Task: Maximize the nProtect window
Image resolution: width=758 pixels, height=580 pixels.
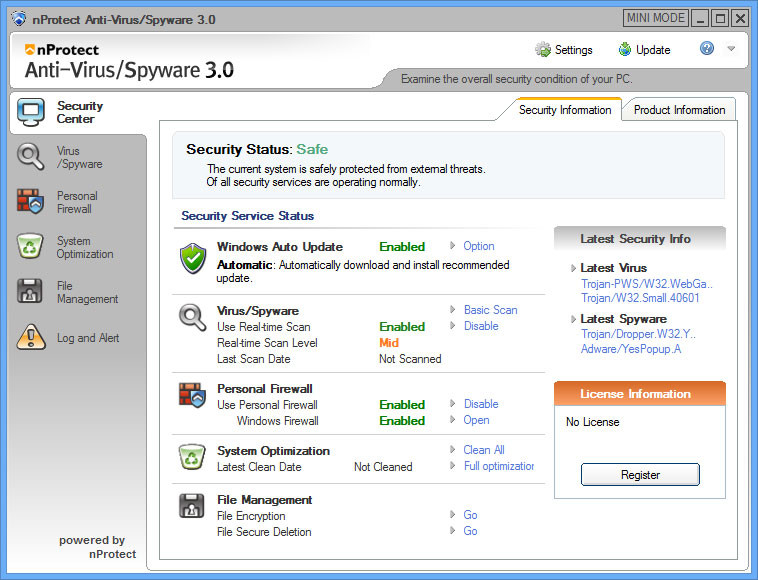Action: point(720,18)
